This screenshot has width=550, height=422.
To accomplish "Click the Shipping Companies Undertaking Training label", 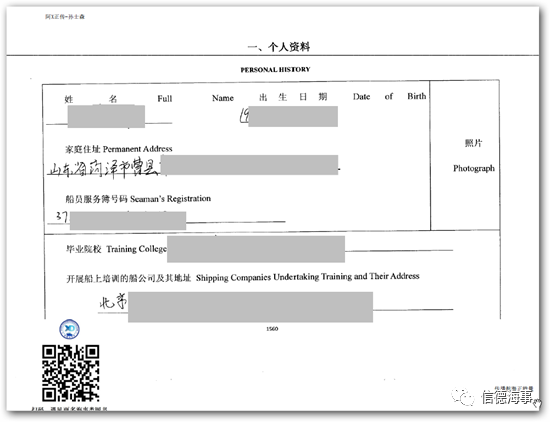I will (243, 277).
